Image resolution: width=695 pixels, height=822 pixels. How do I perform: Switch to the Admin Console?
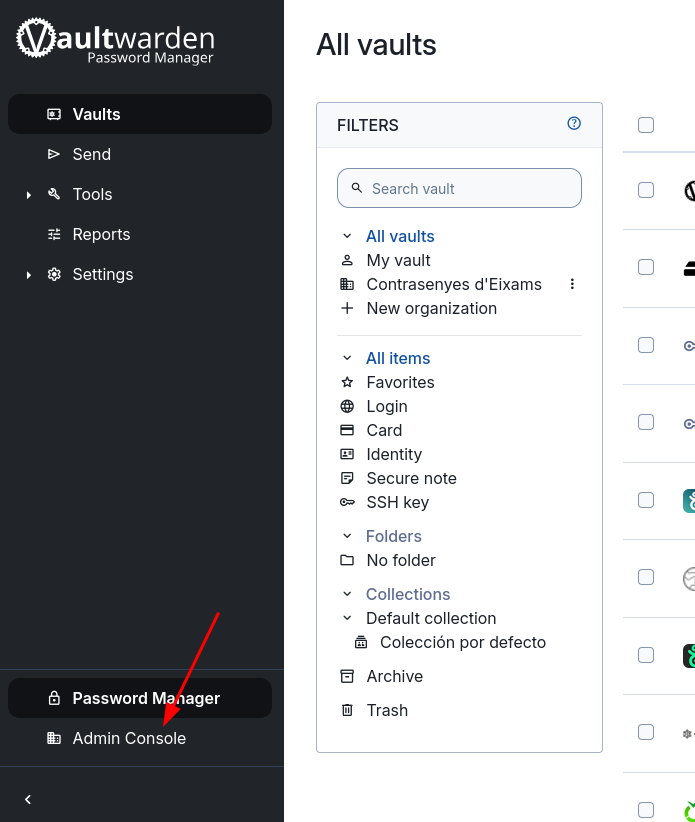coord(140,738)
